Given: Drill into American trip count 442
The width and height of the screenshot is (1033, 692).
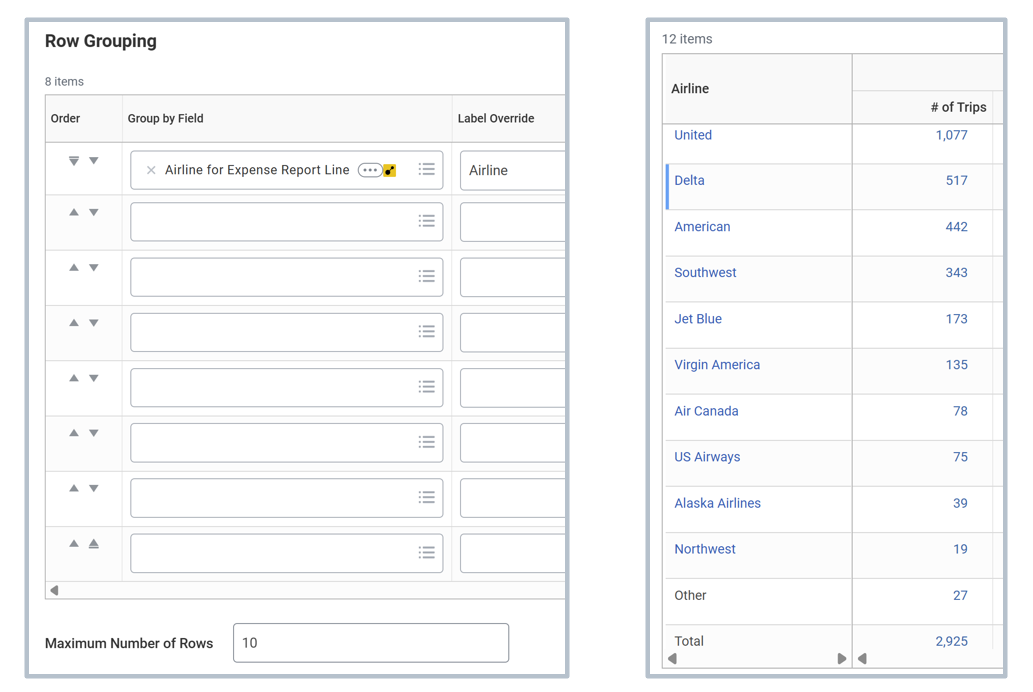Looking at the screenshot, I should pyautogui.click(x=957, y=227).
